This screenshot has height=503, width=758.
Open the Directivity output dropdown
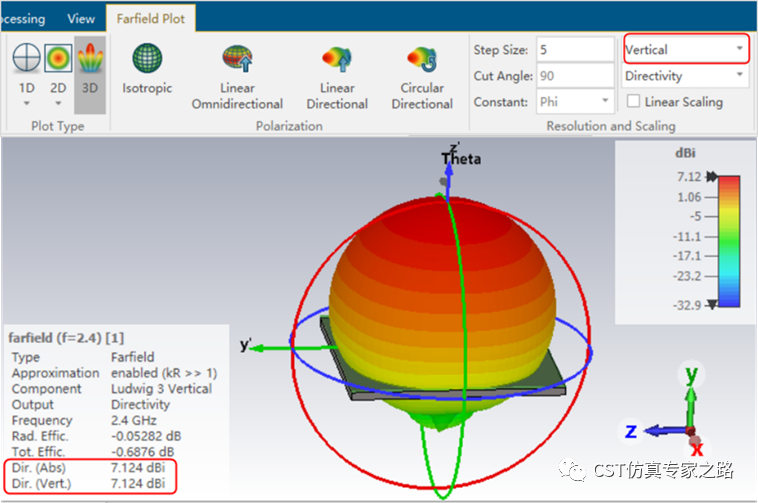coord(684,75)
